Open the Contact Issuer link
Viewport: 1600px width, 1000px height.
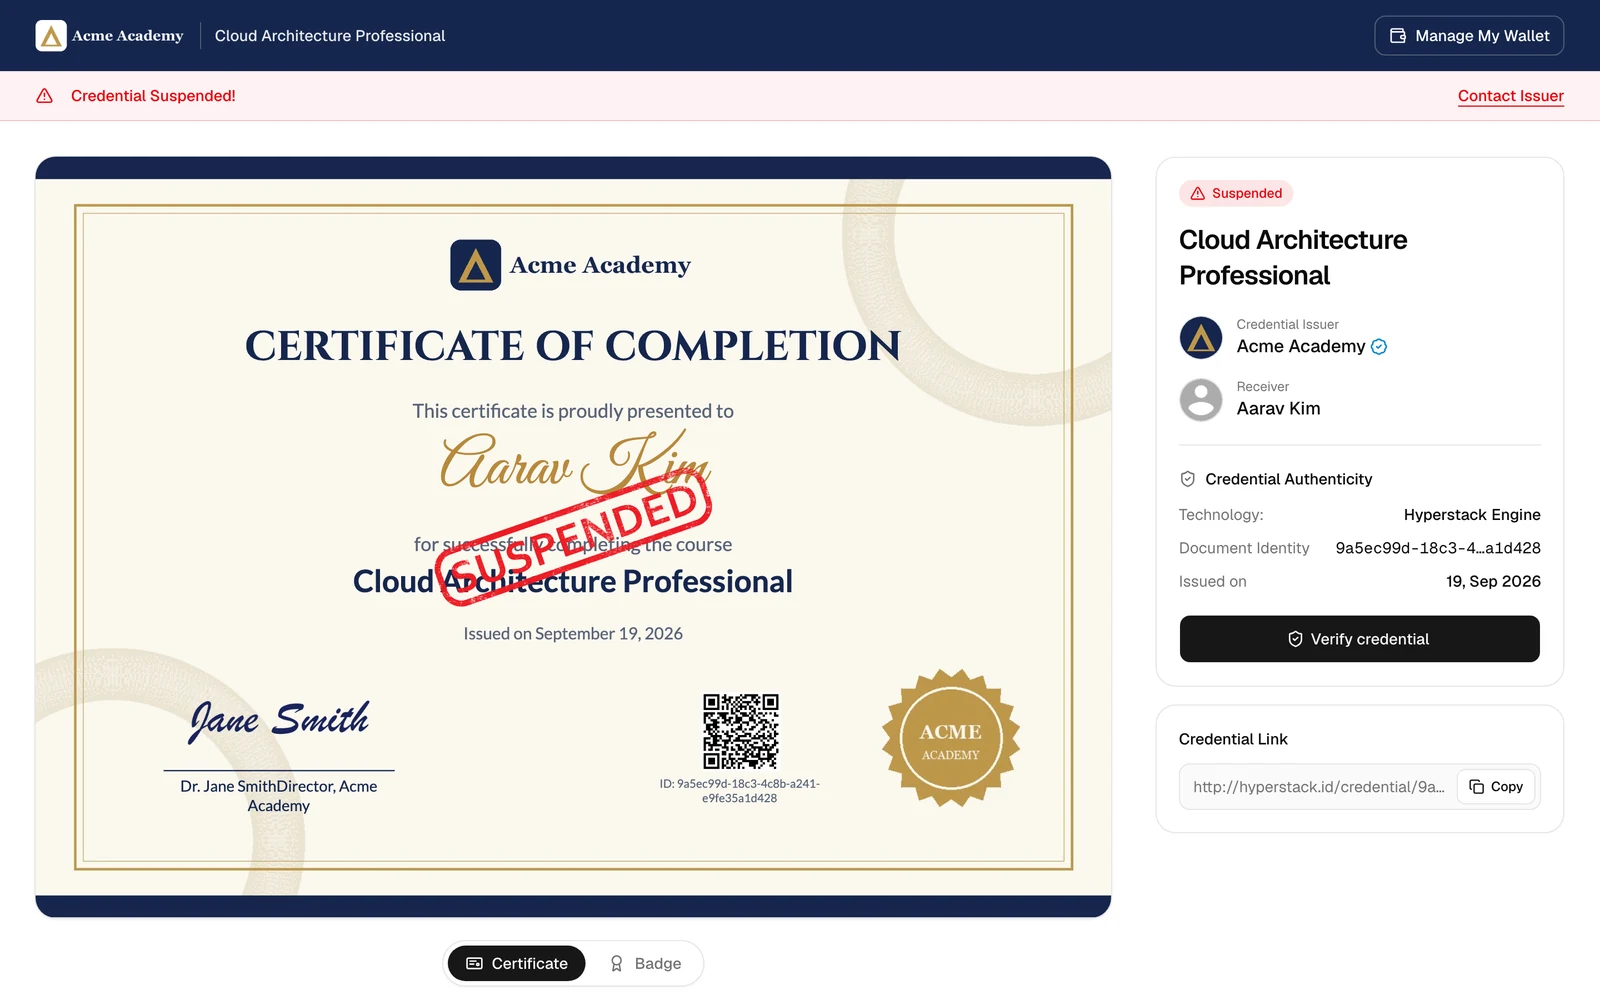pyautogui.click(x=1510, y=96)
